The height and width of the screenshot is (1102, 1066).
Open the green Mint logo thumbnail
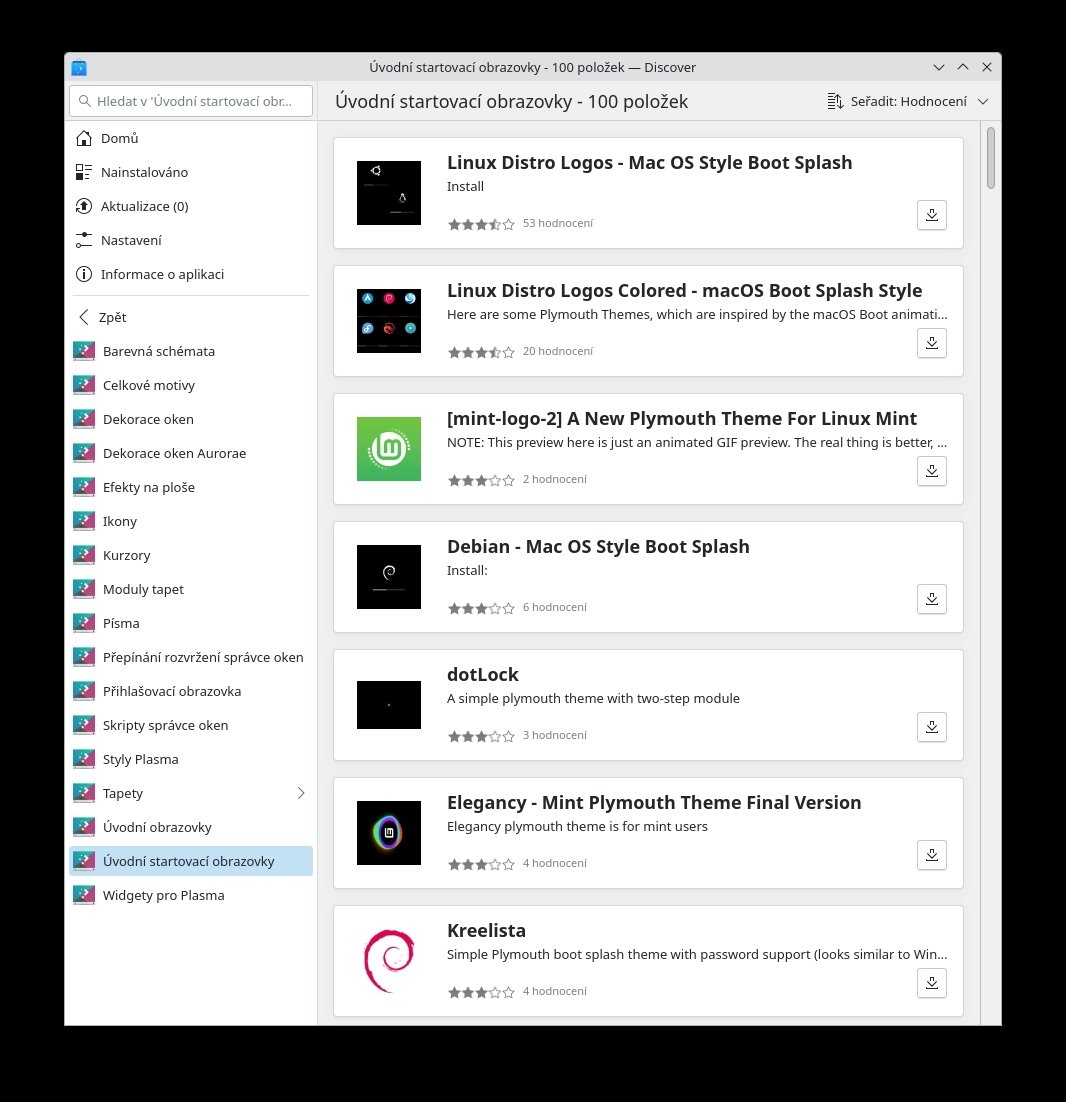pos(389,449)
